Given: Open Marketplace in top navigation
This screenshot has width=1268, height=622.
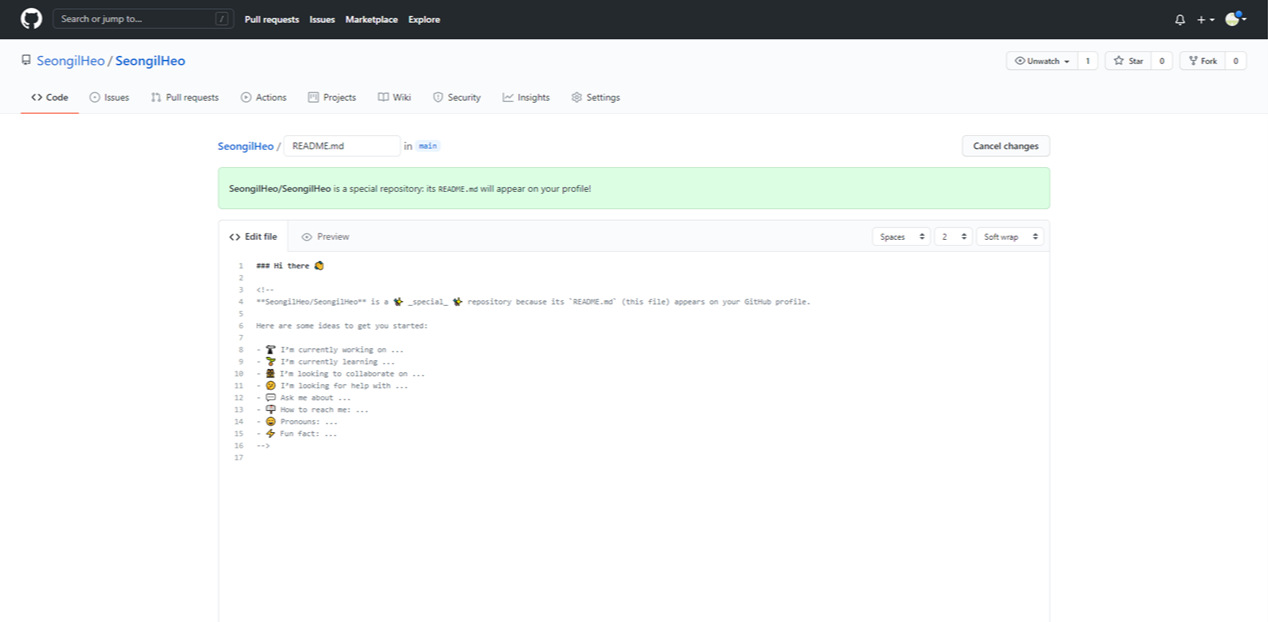Looking at the screenshot, I should 371,19.
